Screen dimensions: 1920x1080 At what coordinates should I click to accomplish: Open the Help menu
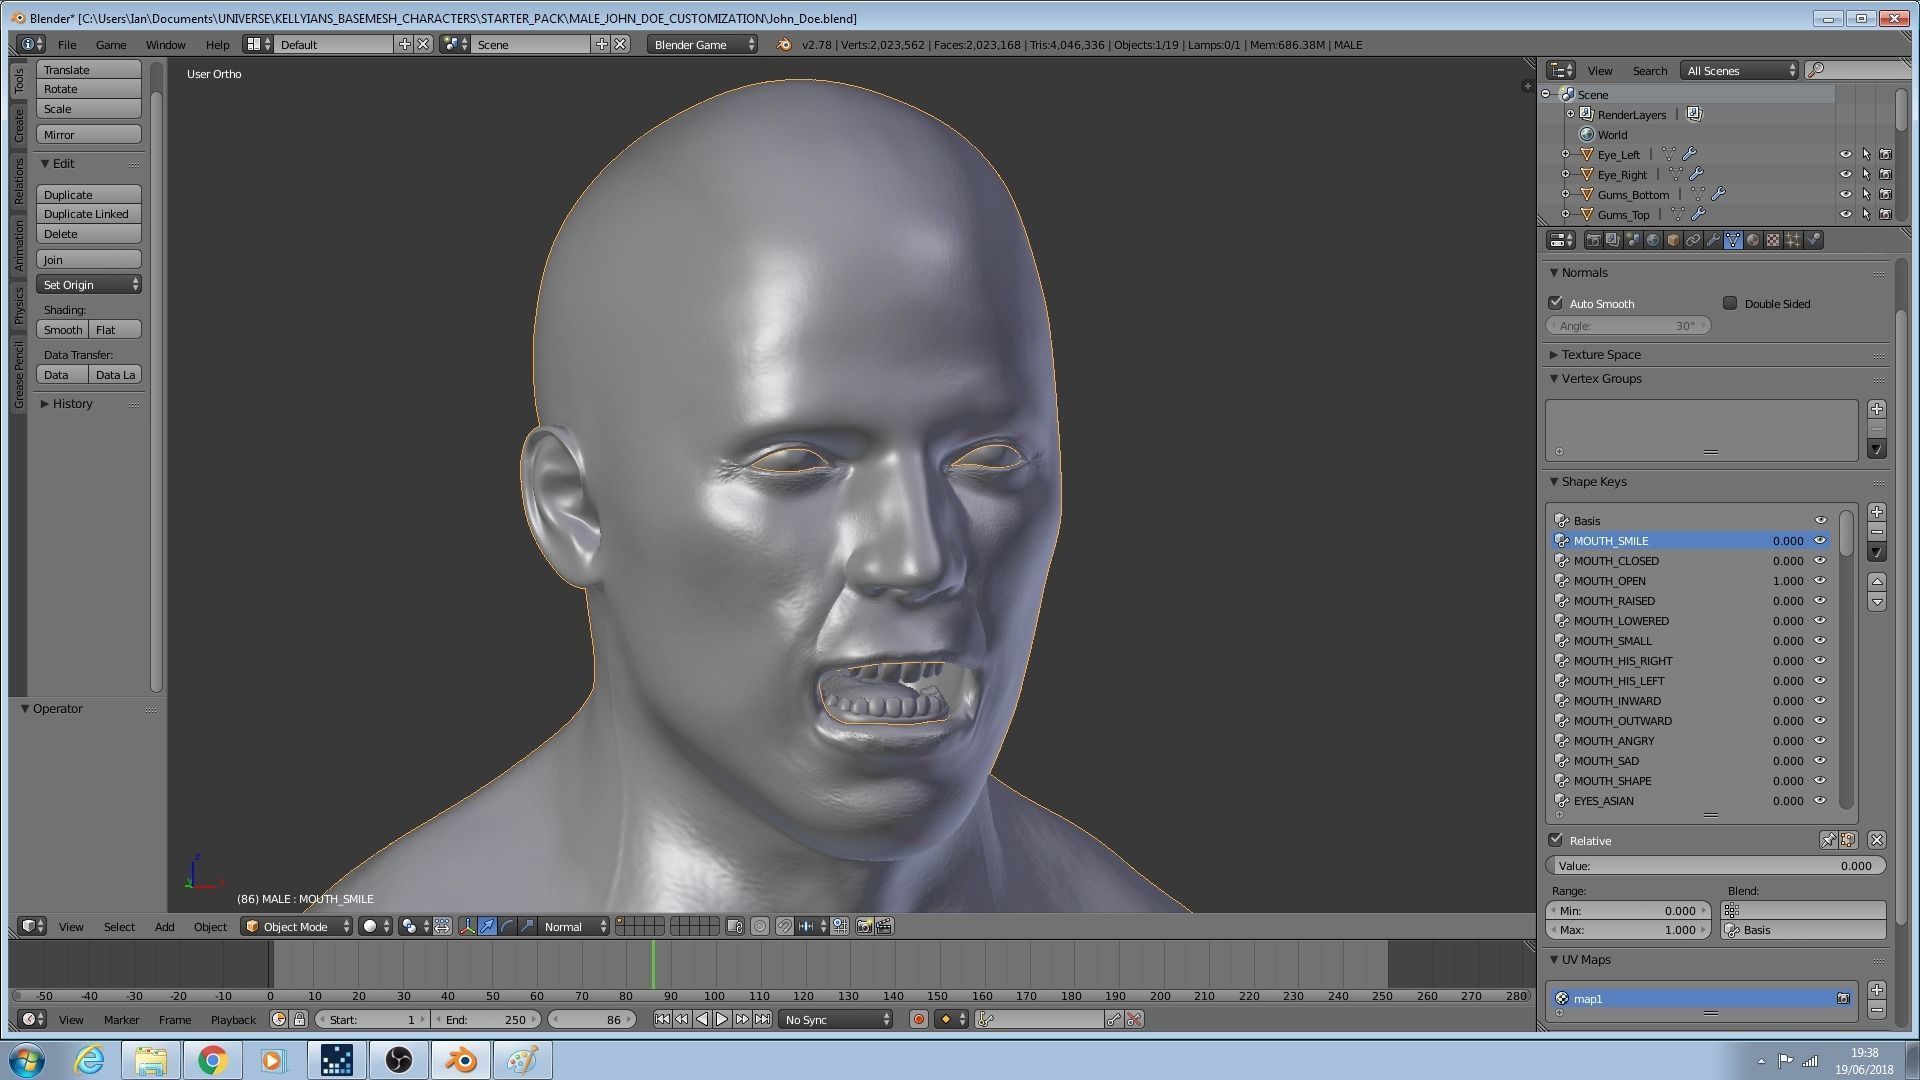217,44
